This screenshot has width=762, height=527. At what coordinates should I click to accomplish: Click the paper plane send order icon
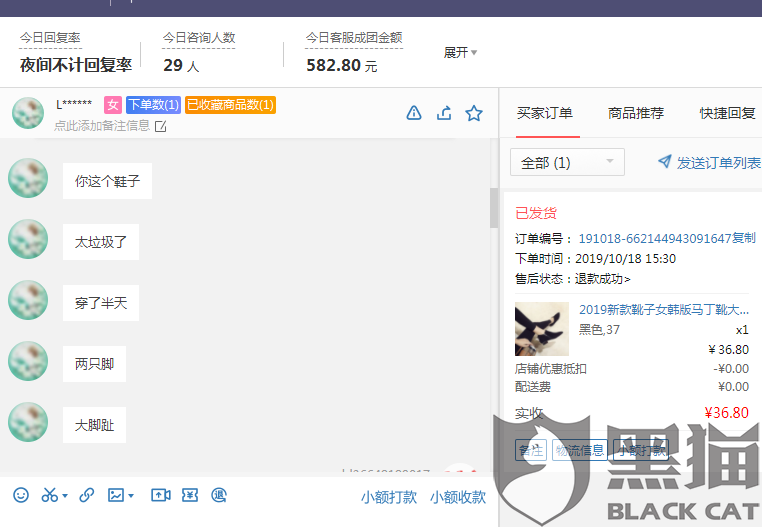pos(664,161)
